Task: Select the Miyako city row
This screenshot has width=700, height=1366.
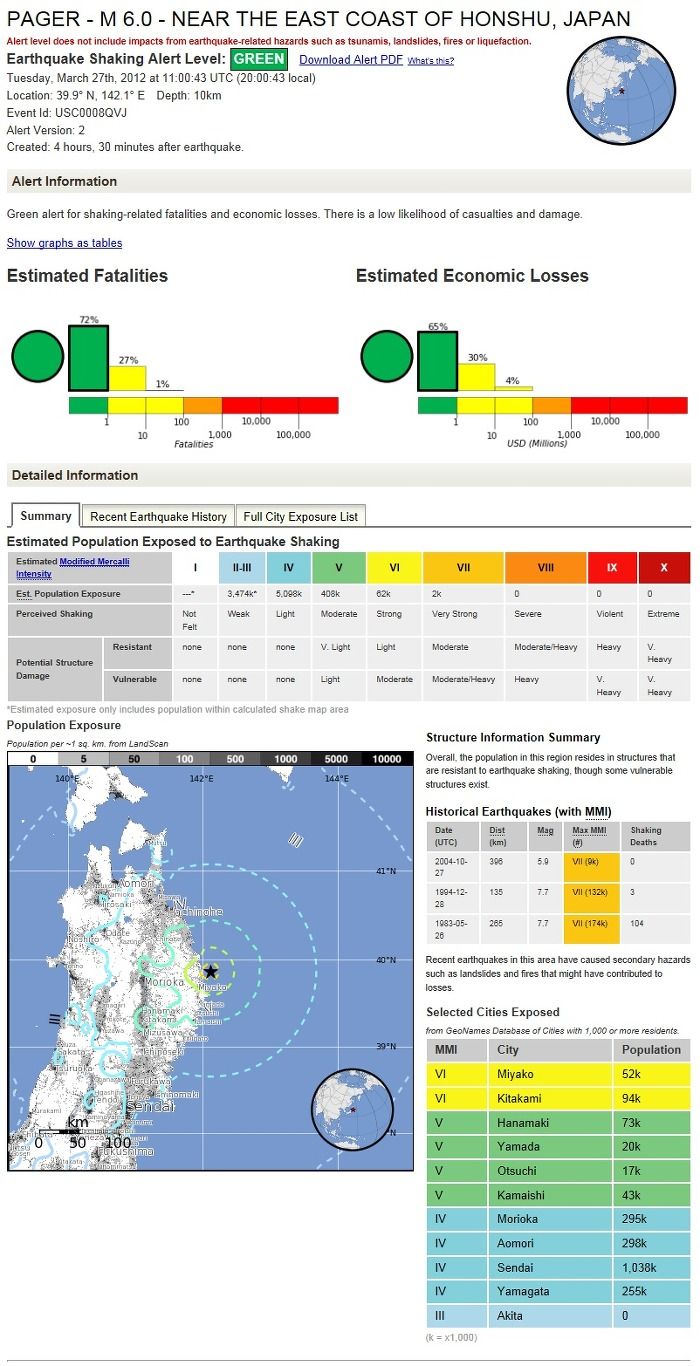Action: click(x=558, y=1074)
